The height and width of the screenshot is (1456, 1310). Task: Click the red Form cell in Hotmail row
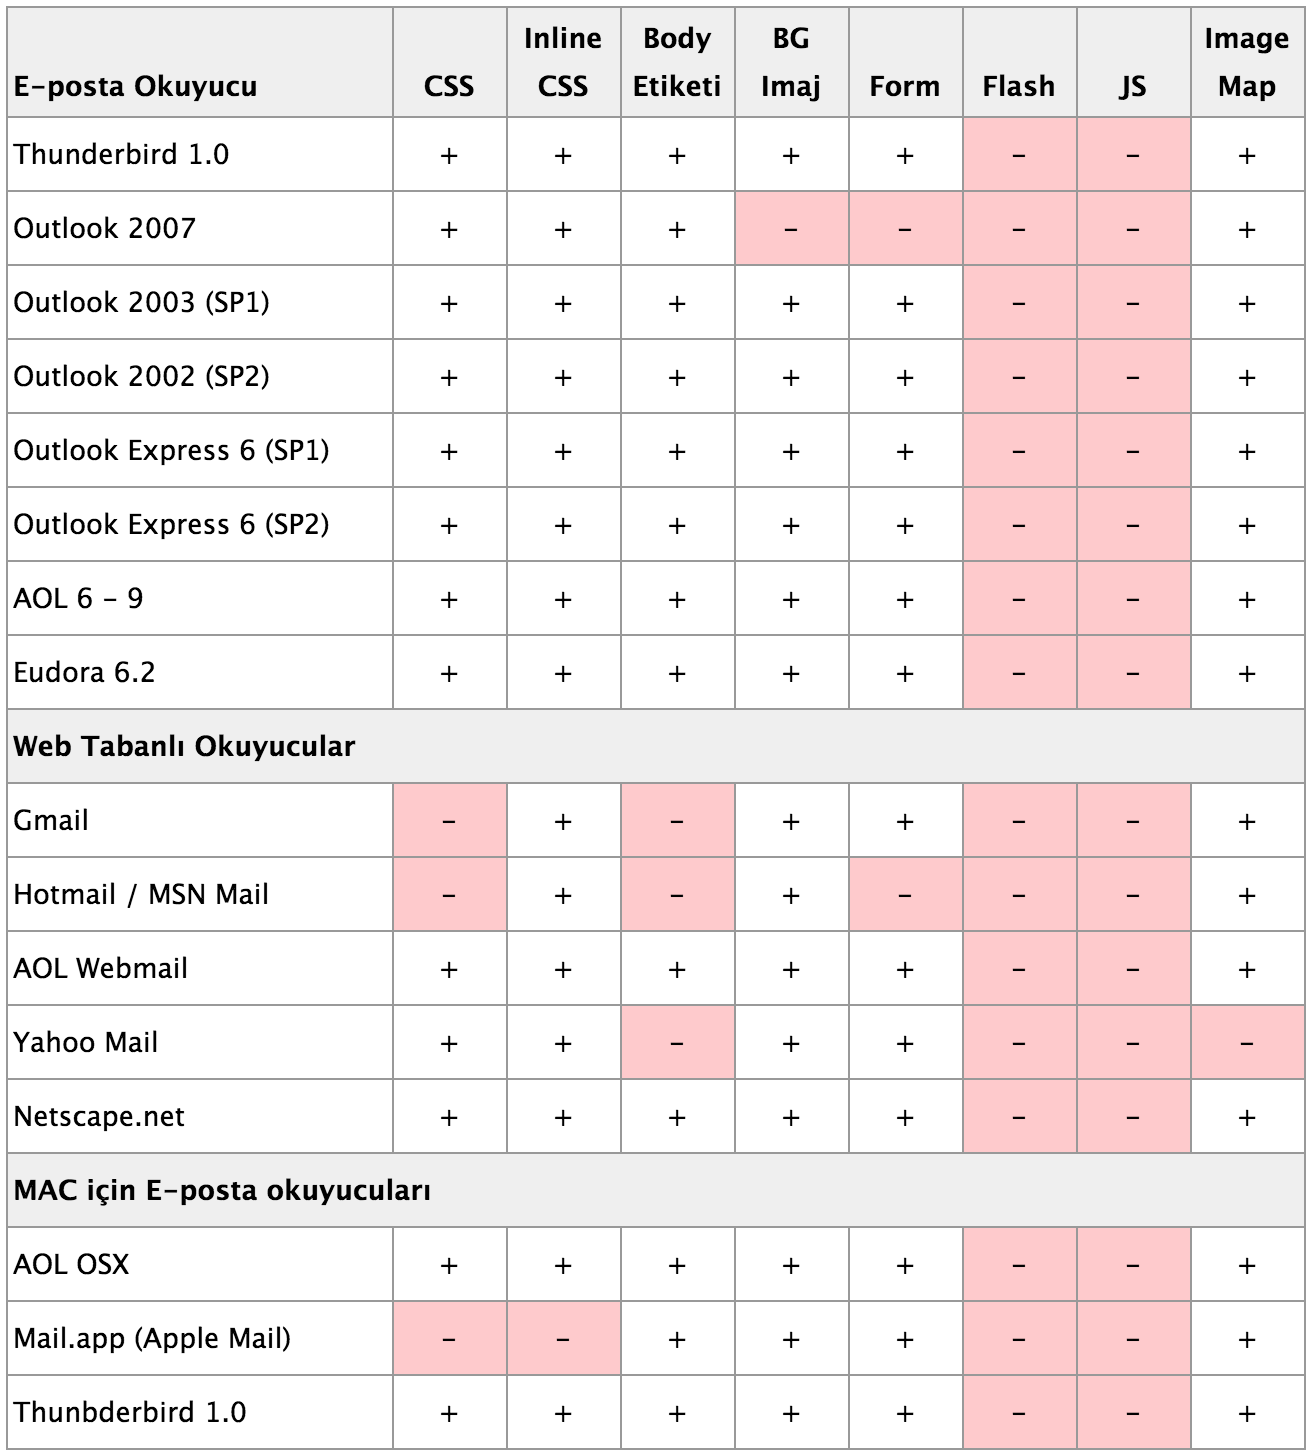[x=905, y=895]
